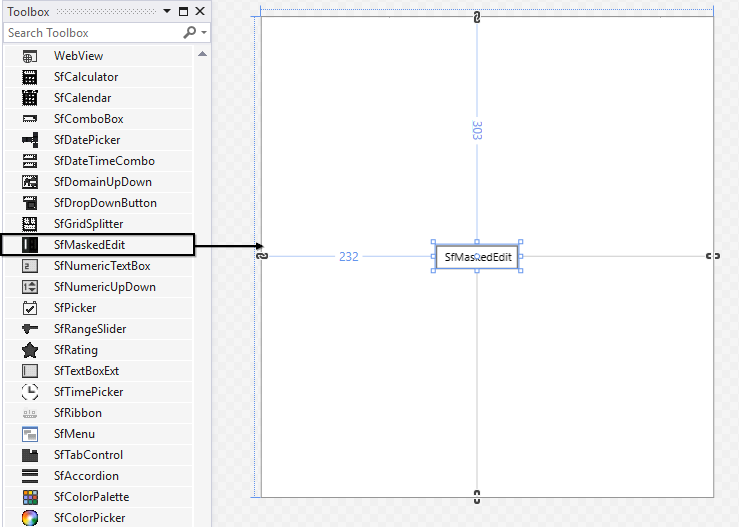The width and height of the screenshot is (739, 527).
Task: Pick the SfDropDownButton icon
Action: pyautogui.click(x=30, y=203)
